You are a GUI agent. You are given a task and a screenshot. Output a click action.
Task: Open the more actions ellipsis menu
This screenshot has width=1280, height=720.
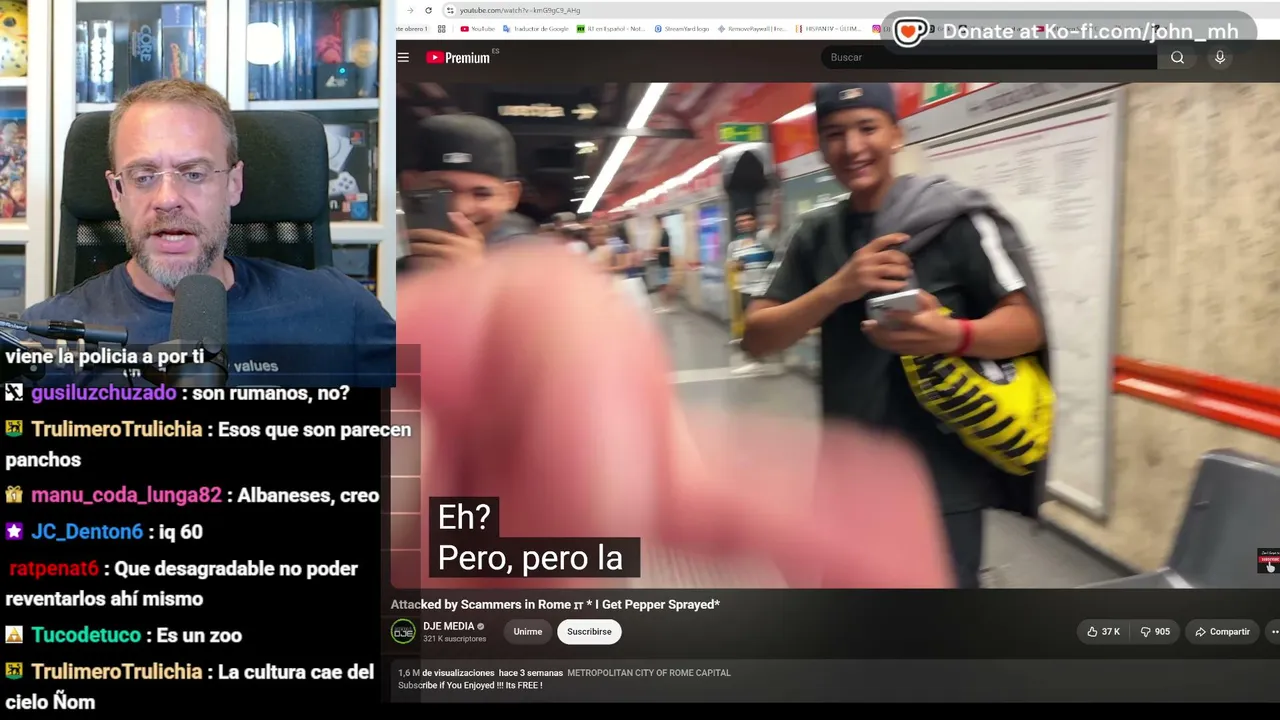tap(1274, 631)
